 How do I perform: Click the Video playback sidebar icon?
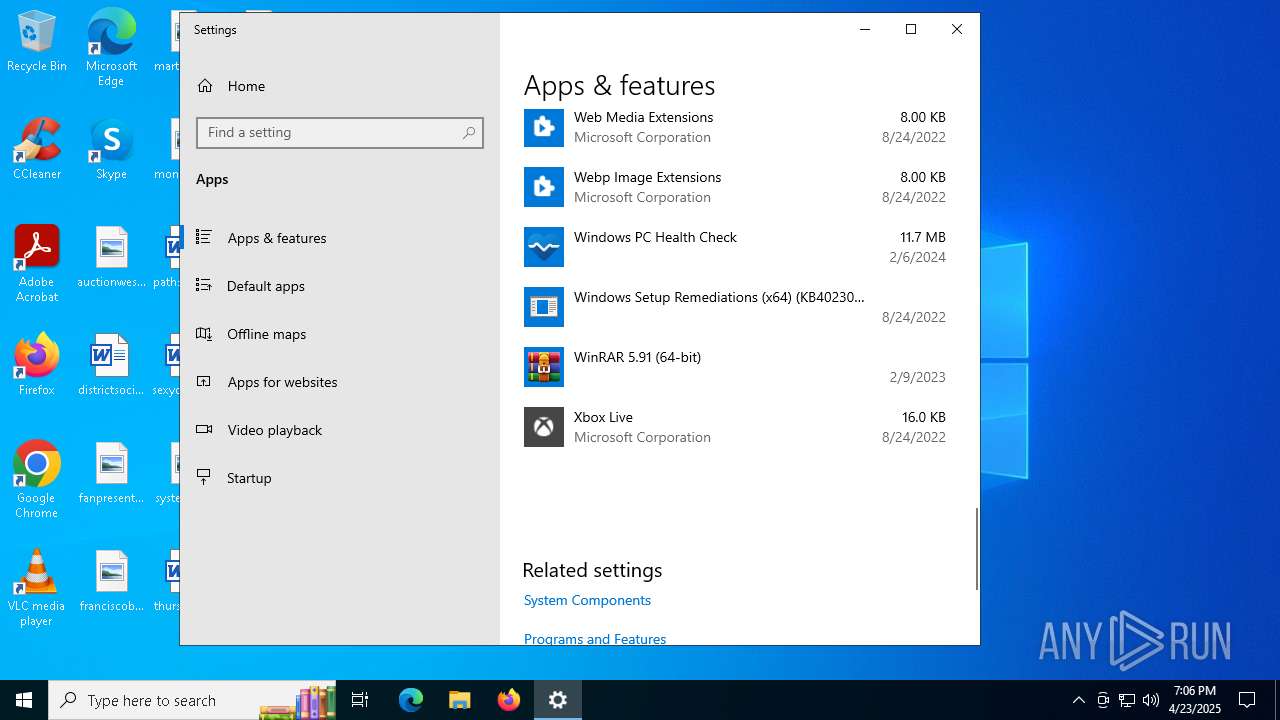pos(204,429)
